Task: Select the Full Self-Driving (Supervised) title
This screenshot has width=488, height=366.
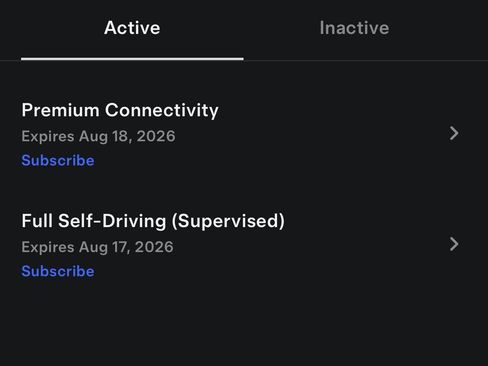Action: click(153, 221)
